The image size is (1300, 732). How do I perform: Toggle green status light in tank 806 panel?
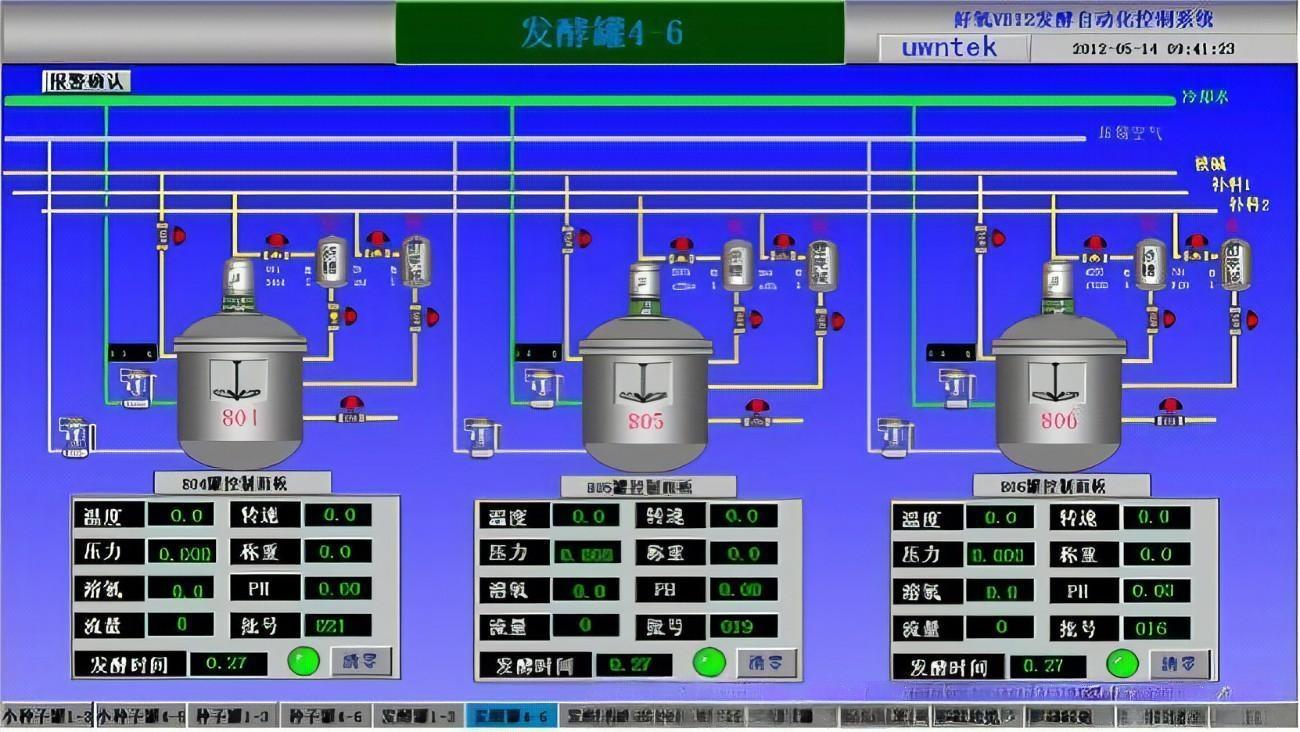(x=1122, y=663)
